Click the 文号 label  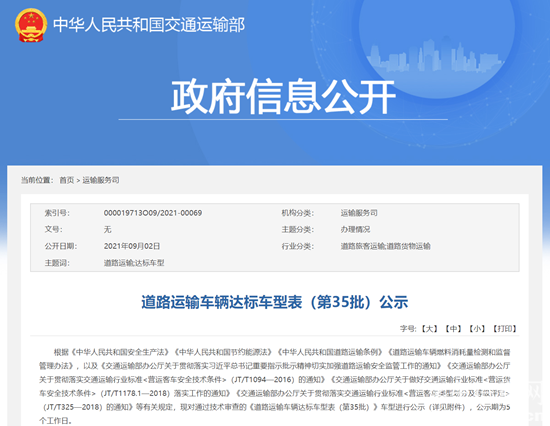point(54,229)
